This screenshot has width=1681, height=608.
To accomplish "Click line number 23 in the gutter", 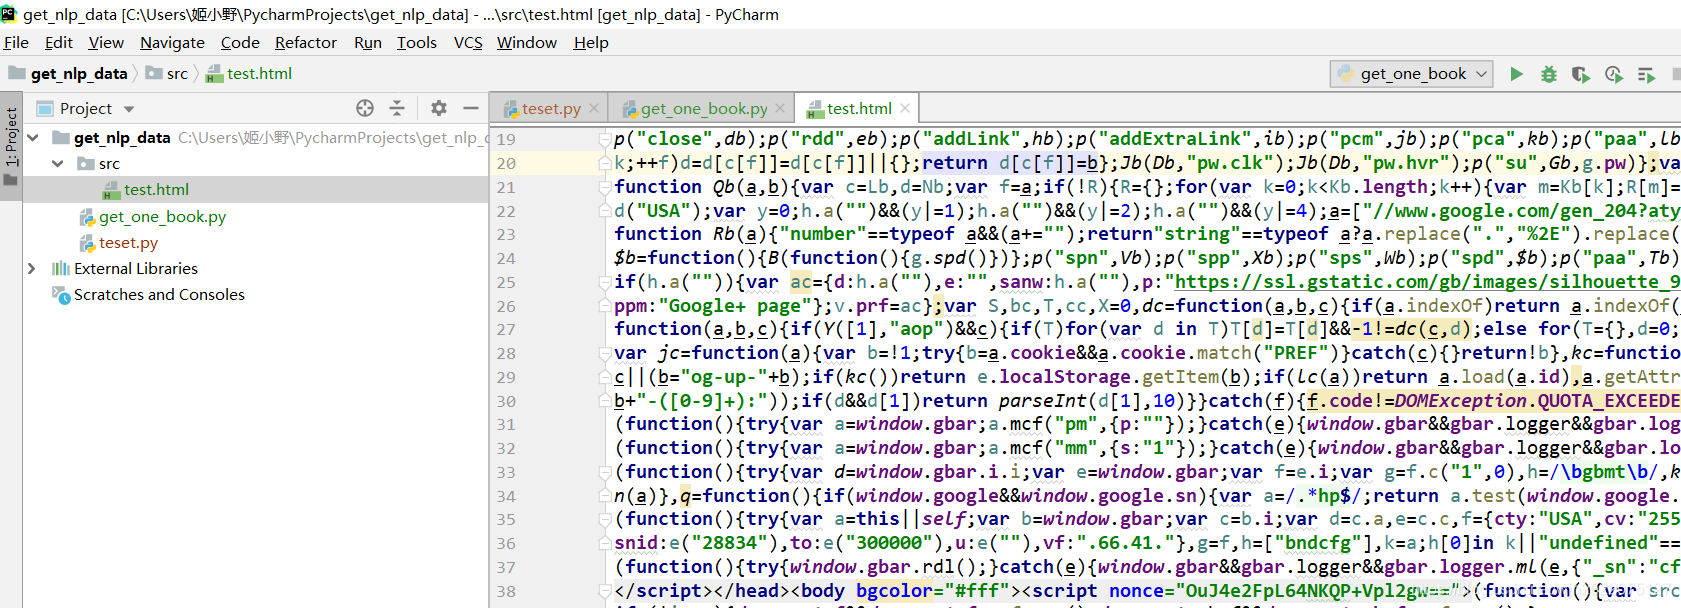I will [x=506, y=235].
